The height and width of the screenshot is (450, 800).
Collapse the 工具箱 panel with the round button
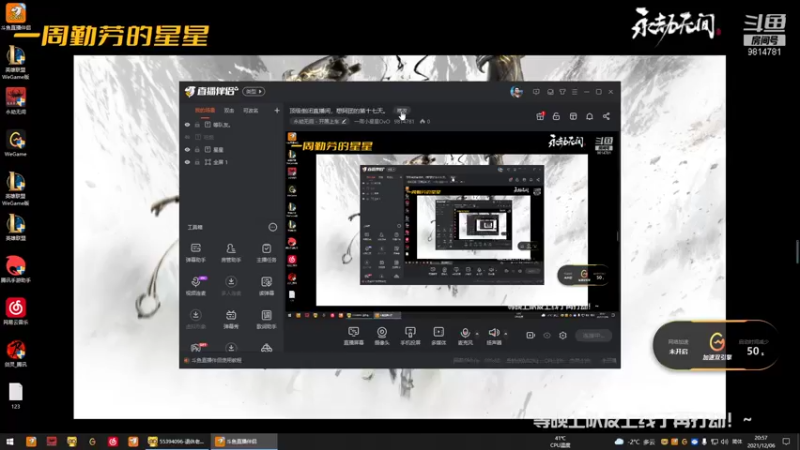point(273,227)
